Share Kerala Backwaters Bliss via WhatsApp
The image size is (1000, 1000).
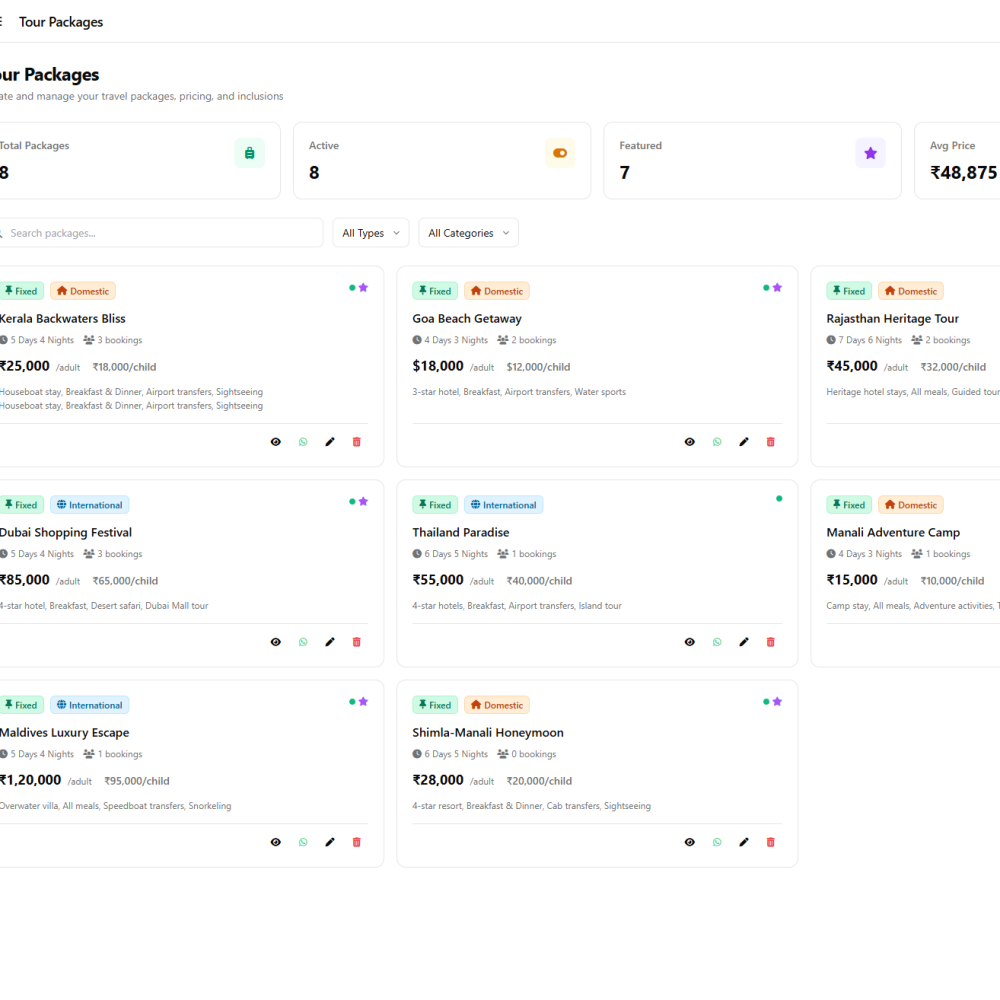pyautogui.click(x=303, y=442)
